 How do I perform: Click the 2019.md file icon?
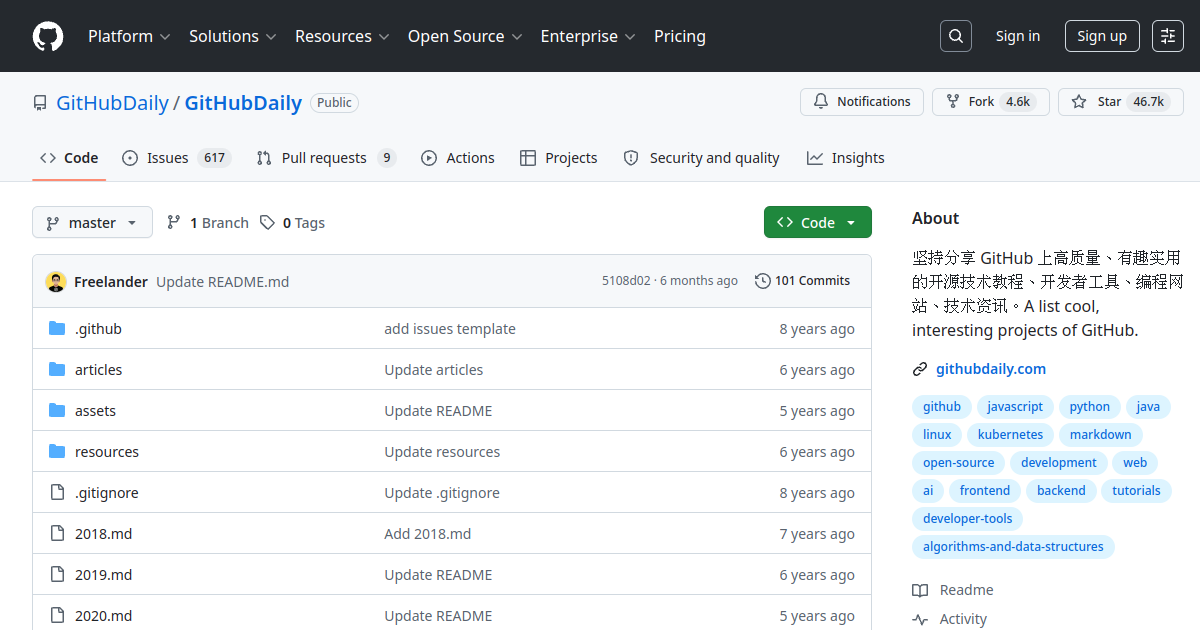(57, 575)
